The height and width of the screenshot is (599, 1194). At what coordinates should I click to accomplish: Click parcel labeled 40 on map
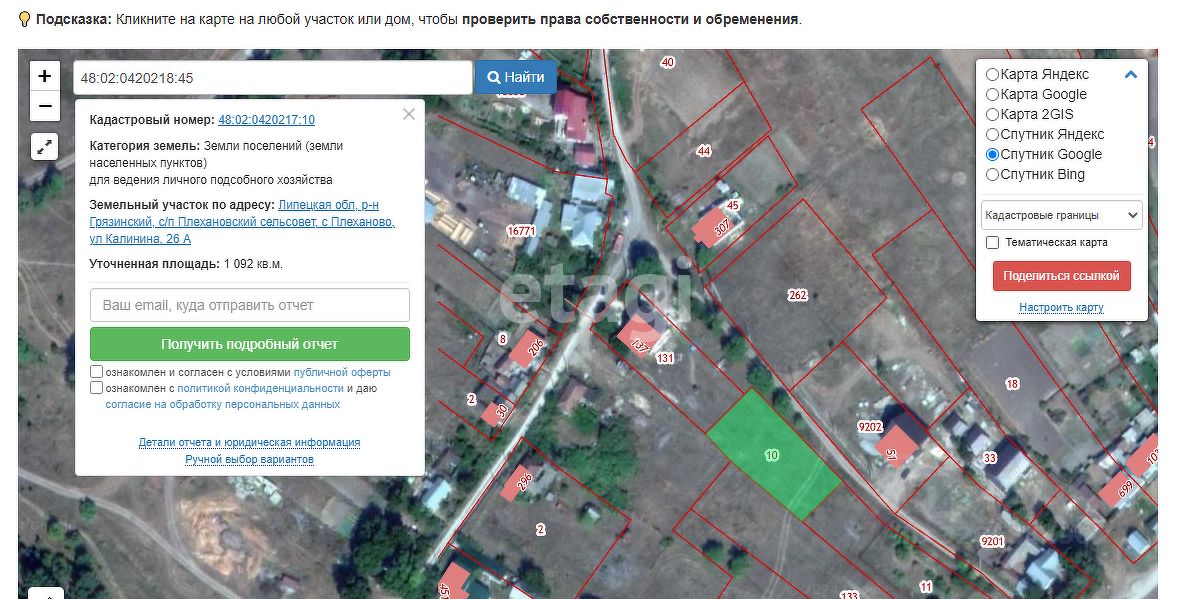pos(668,62)
